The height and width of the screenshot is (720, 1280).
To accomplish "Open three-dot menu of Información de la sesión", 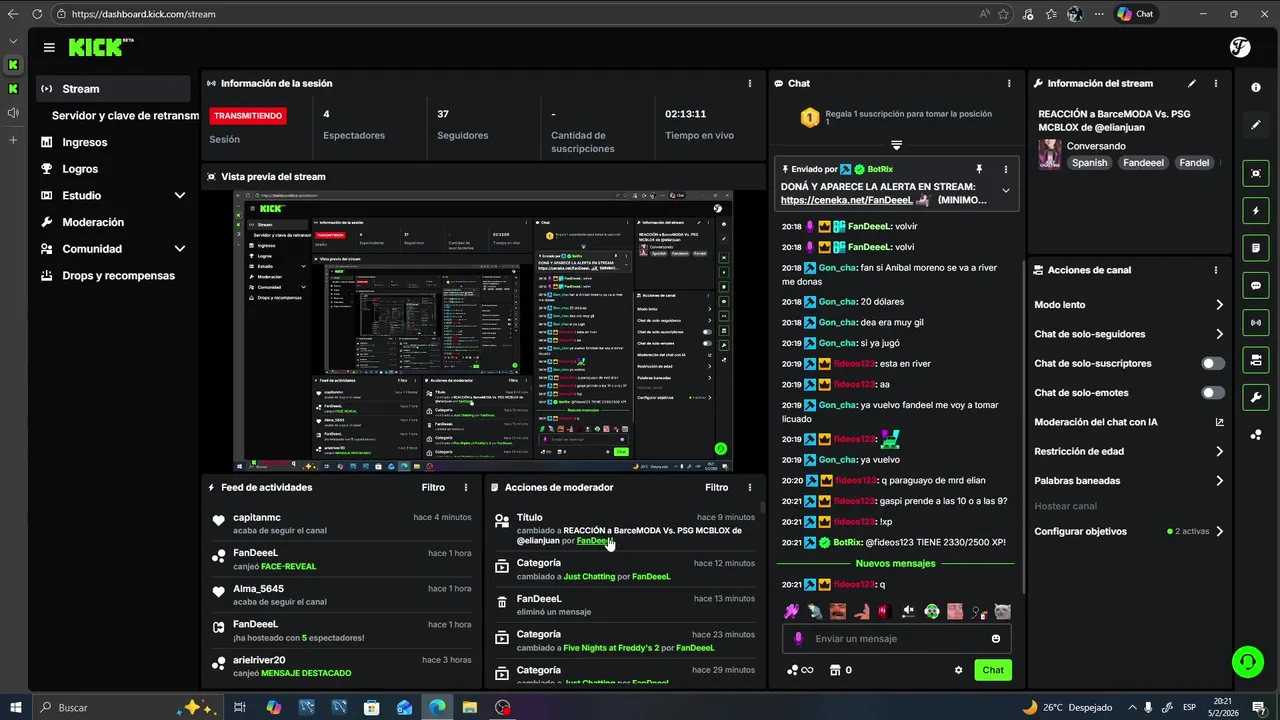I will pos(750,83).
